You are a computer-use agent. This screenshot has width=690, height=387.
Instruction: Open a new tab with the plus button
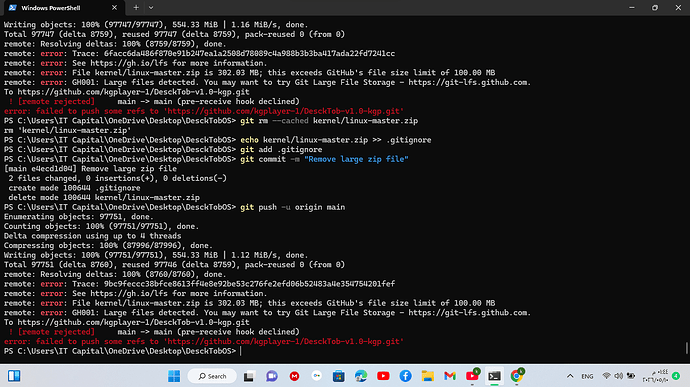click(x=136, y=7)
